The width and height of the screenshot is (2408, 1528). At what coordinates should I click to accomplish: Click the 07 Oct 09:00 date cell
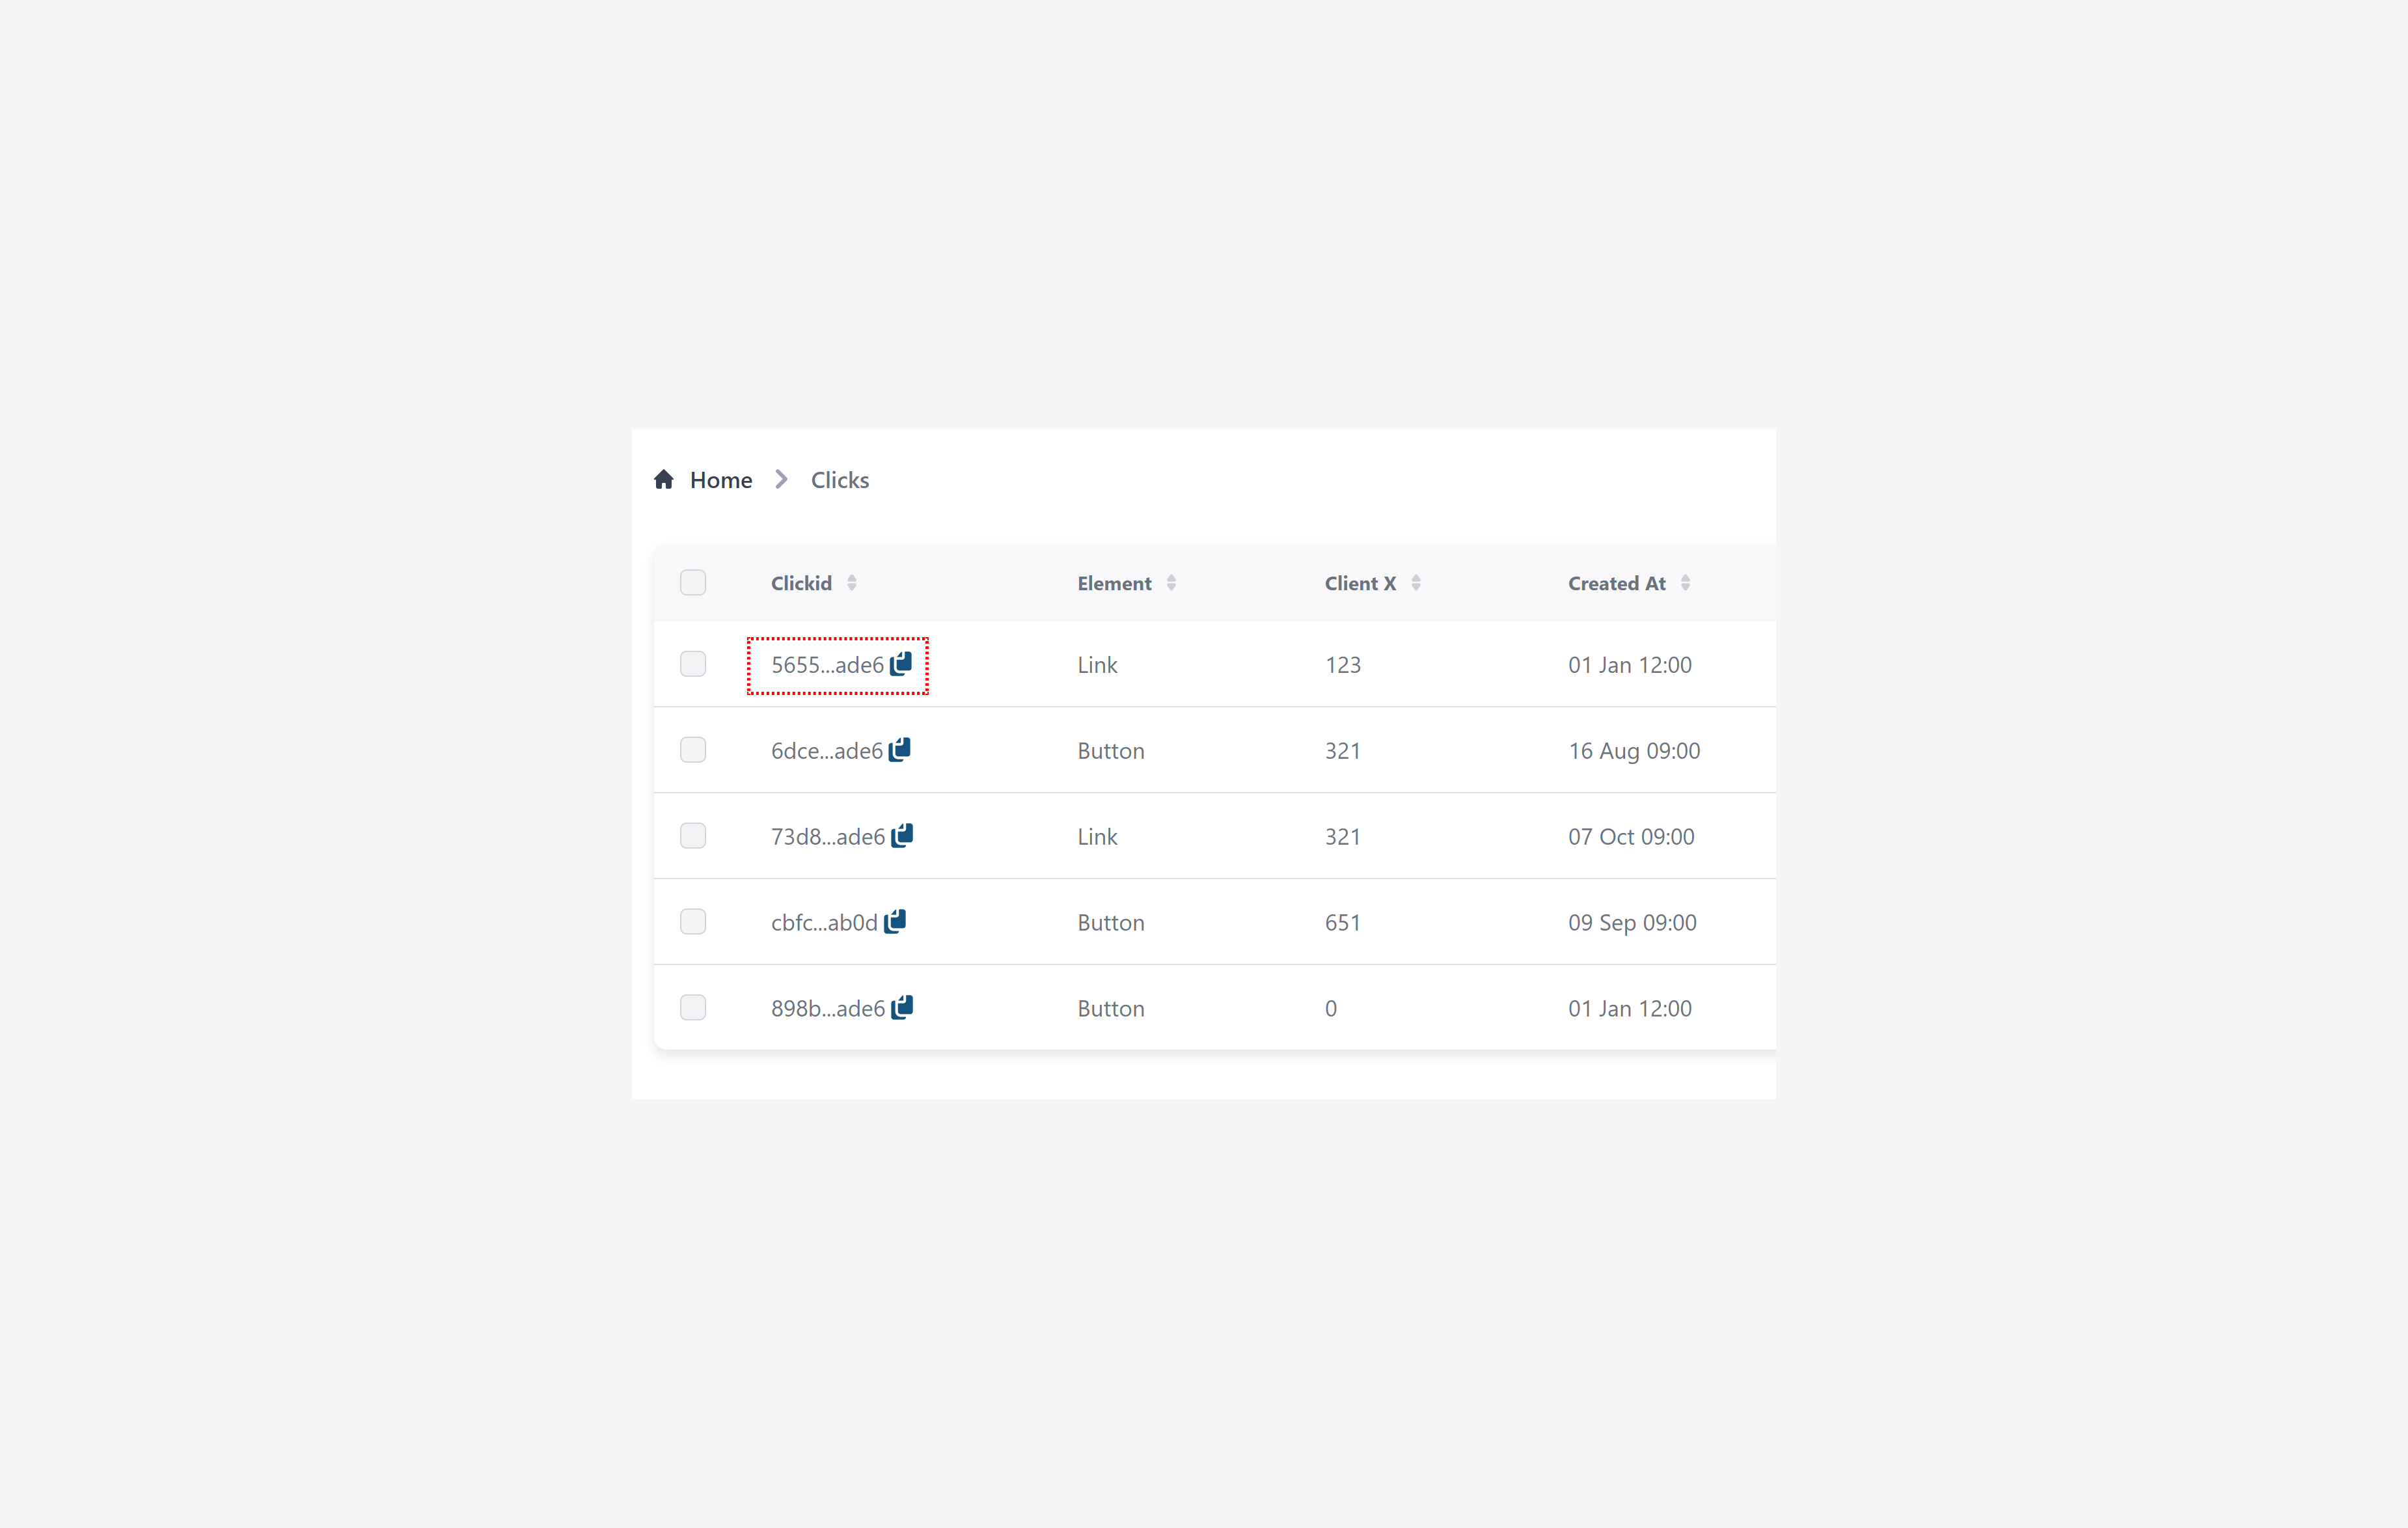[x=1631, y=837]
